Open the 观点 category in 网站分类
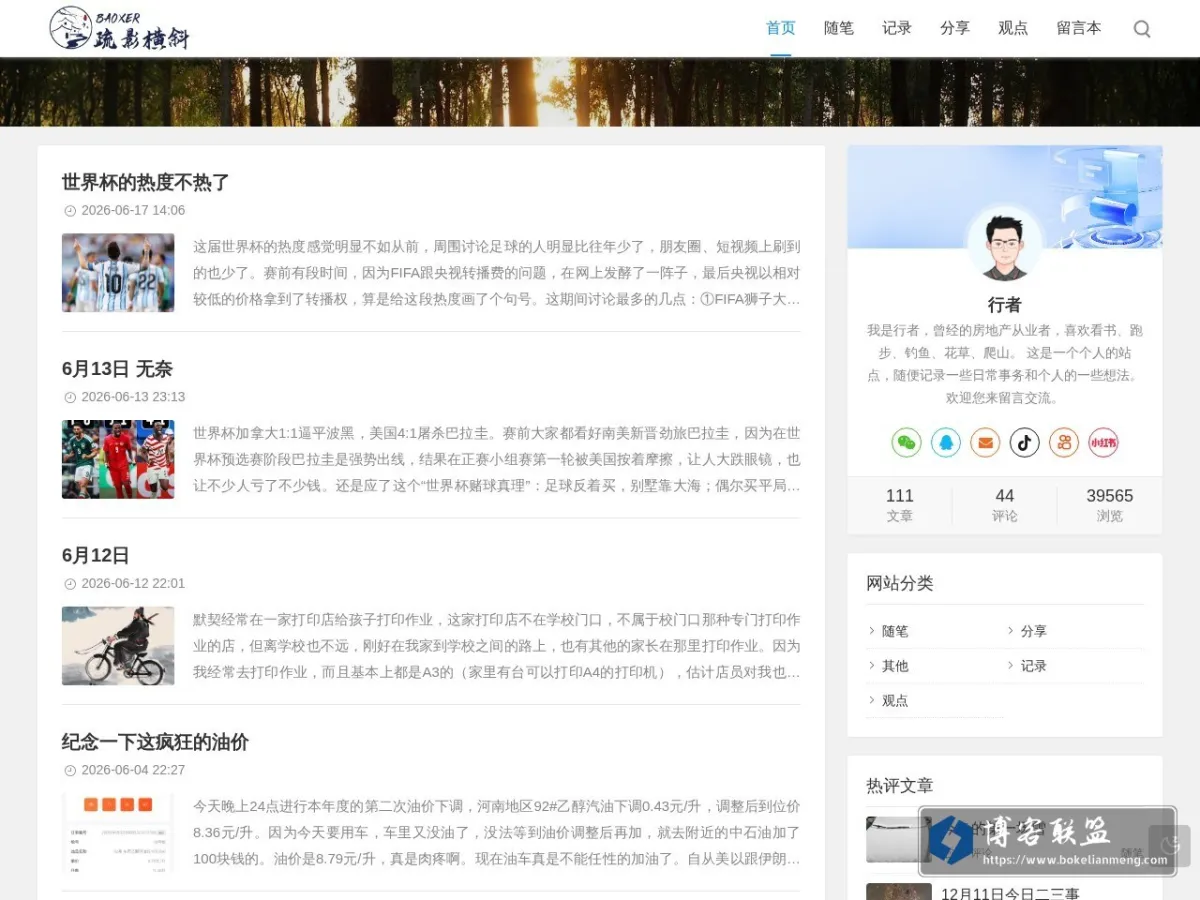The image size is (1200, 900). (895, 701)
